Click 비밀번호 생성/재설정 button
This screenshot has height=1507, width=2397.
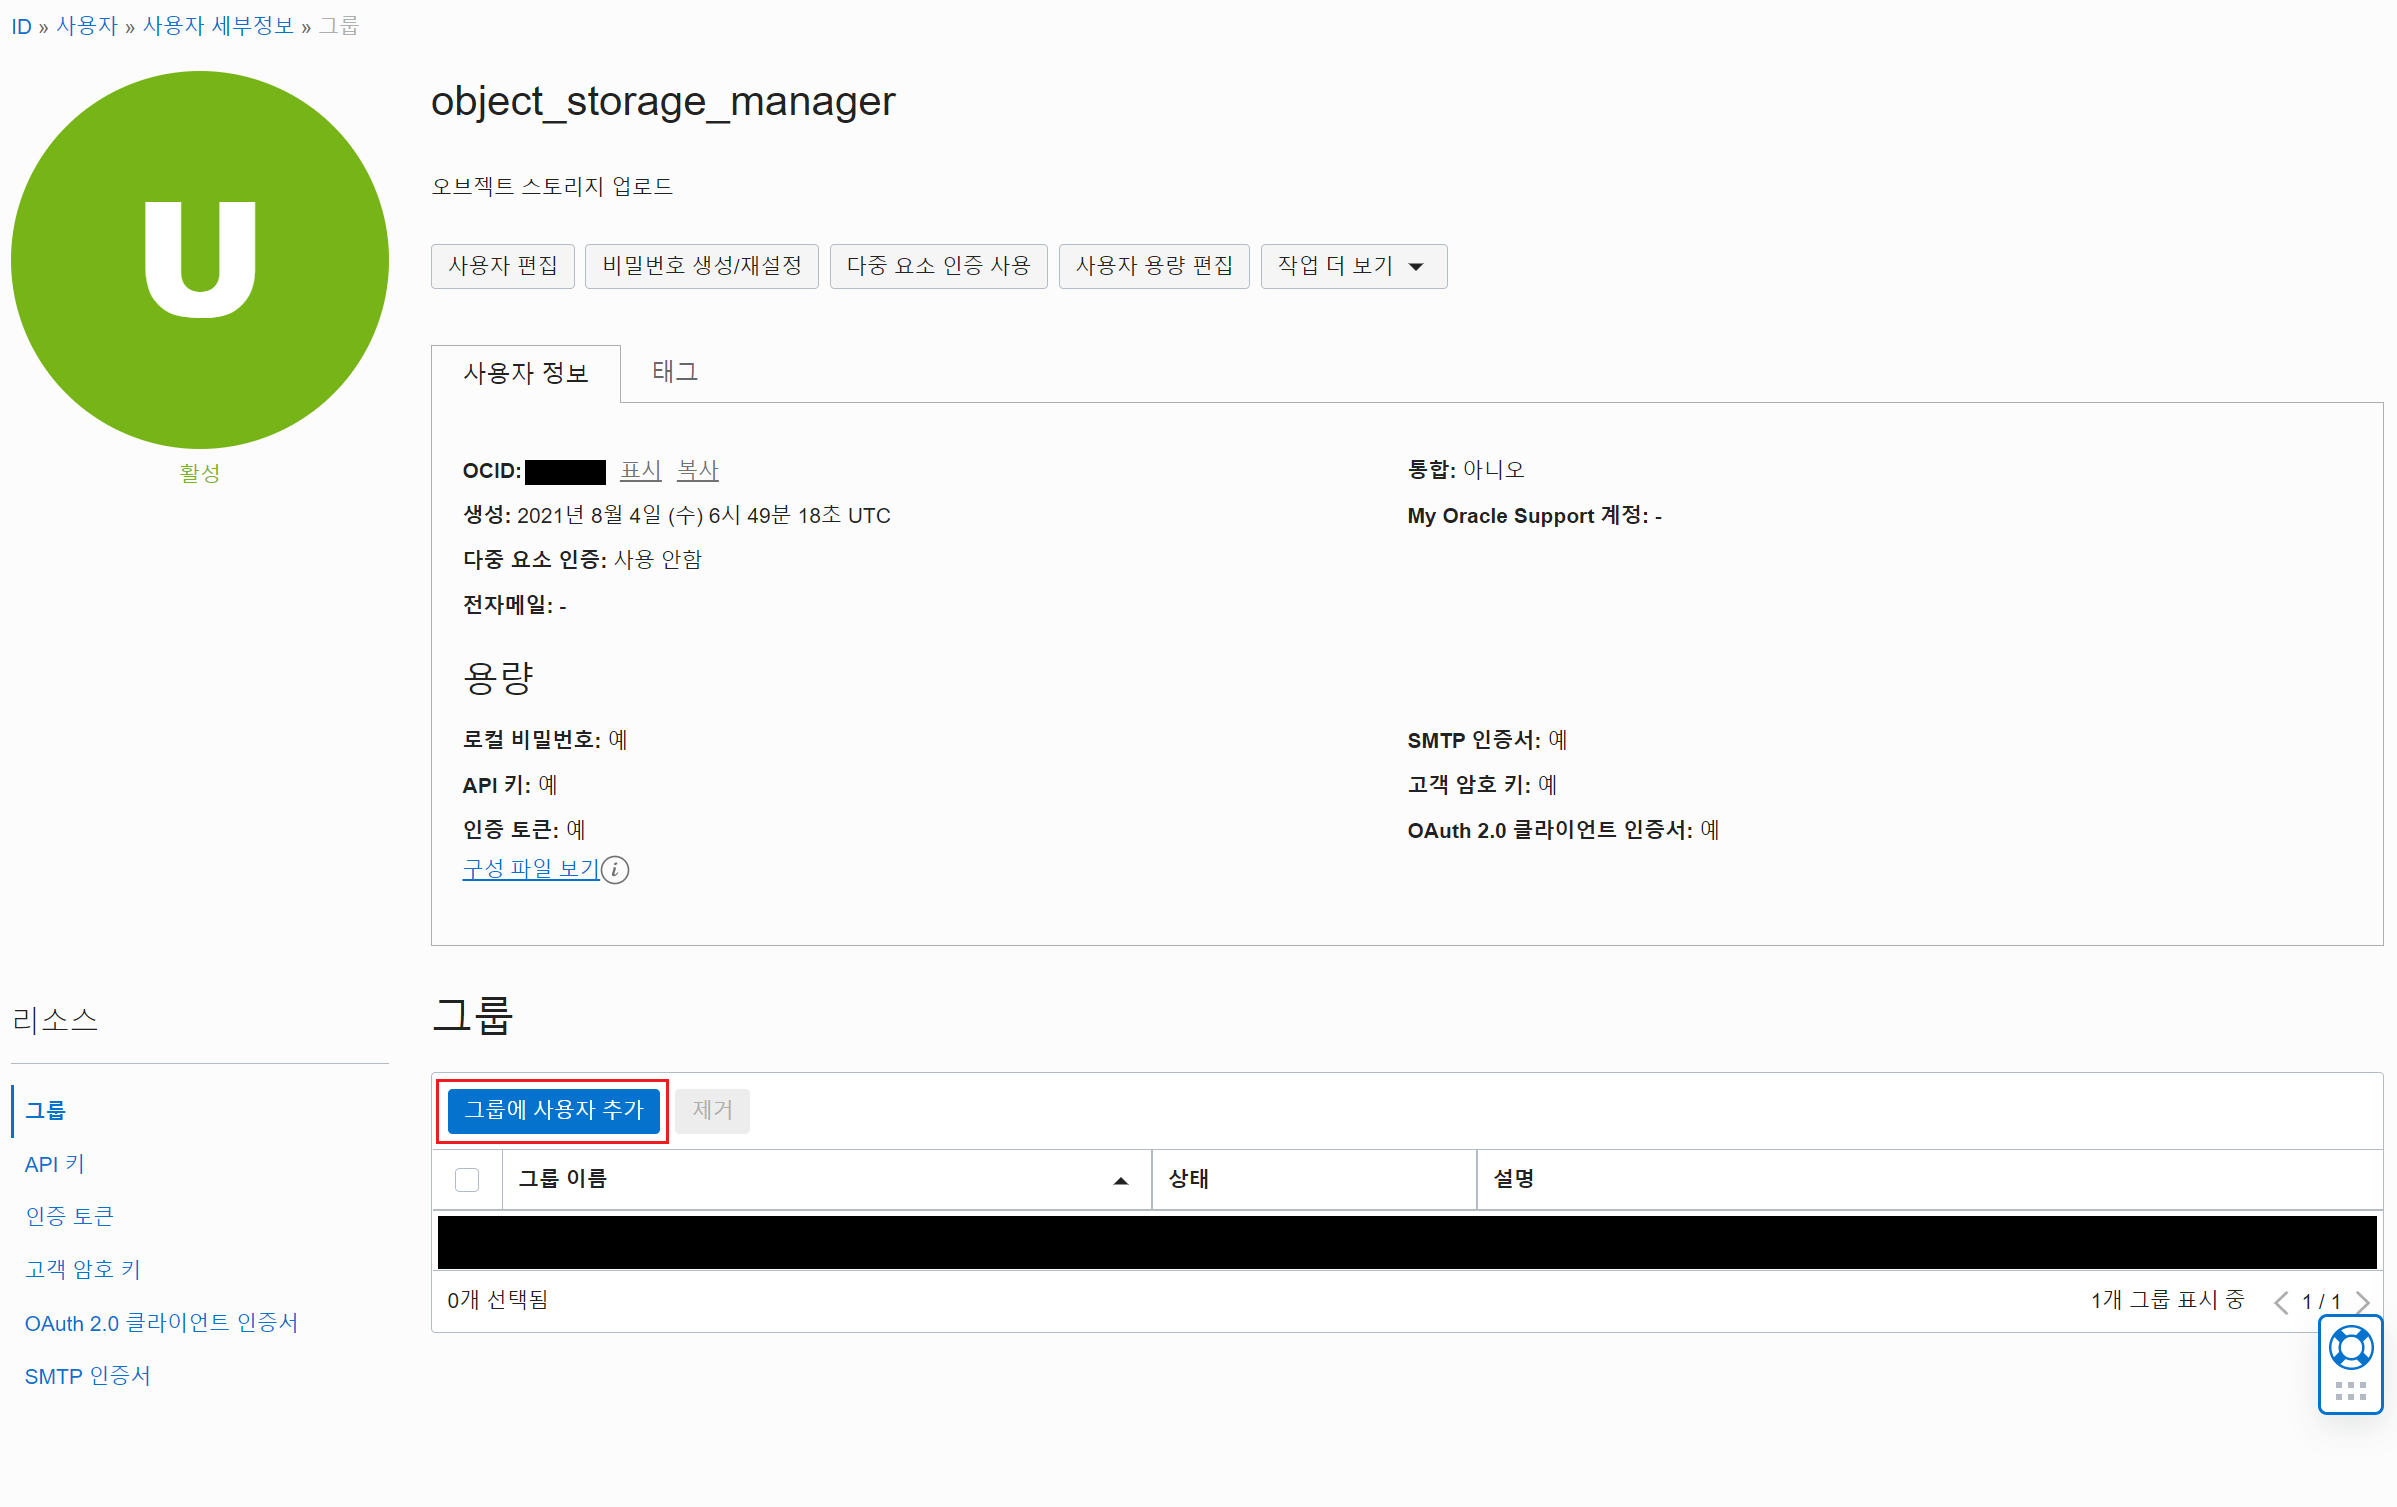701,266
